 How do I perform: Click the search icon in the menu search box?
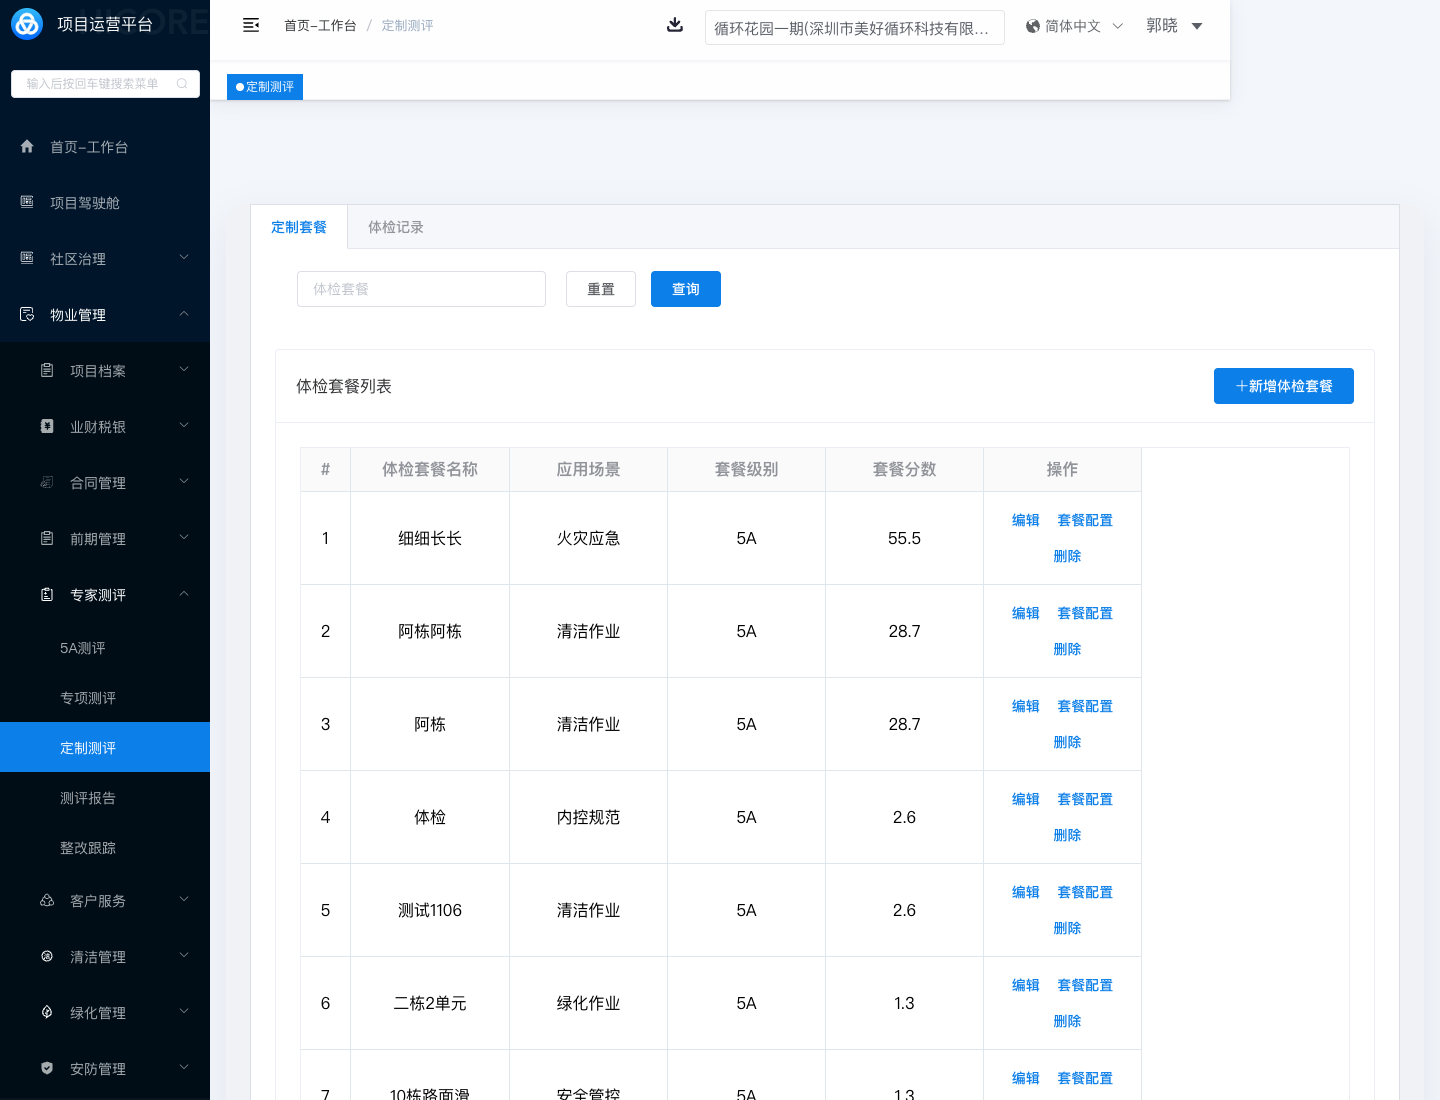pyautogui.click(x=182, y=84)
